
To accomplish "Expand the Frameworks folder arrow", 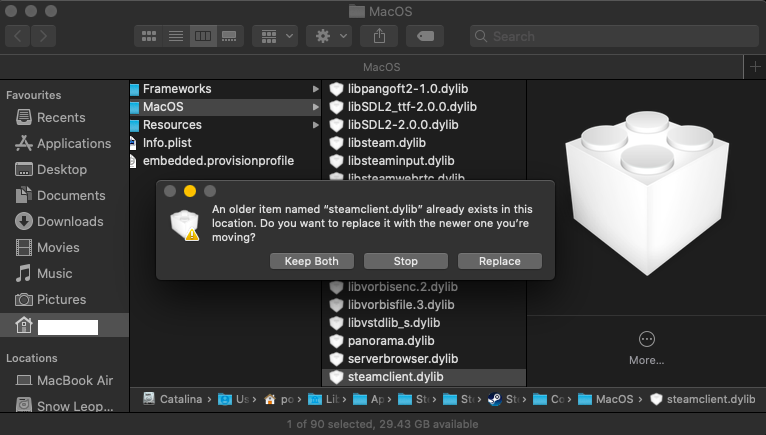I will [316, 89].
